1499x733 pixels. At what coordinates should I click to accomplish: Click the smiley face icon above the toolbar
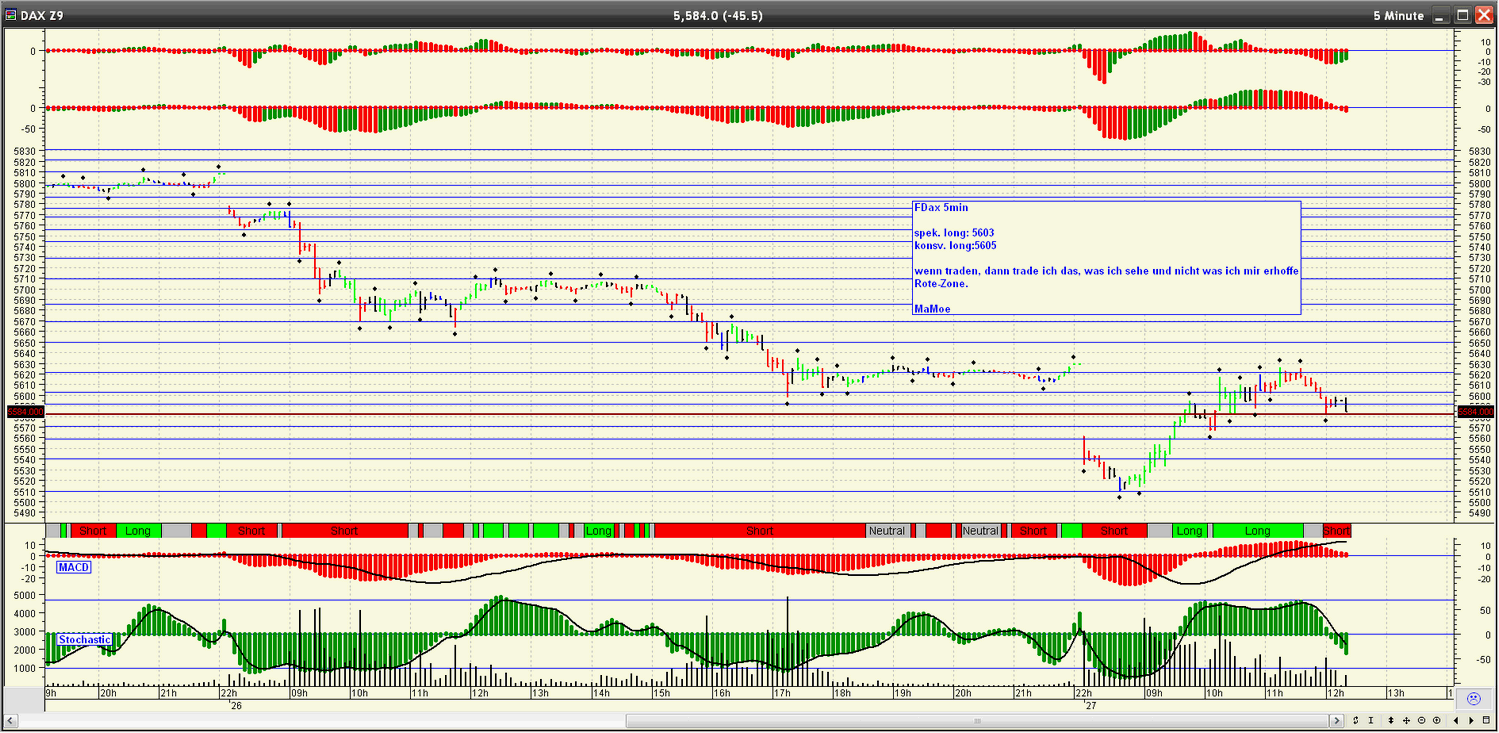(1475, 697)
